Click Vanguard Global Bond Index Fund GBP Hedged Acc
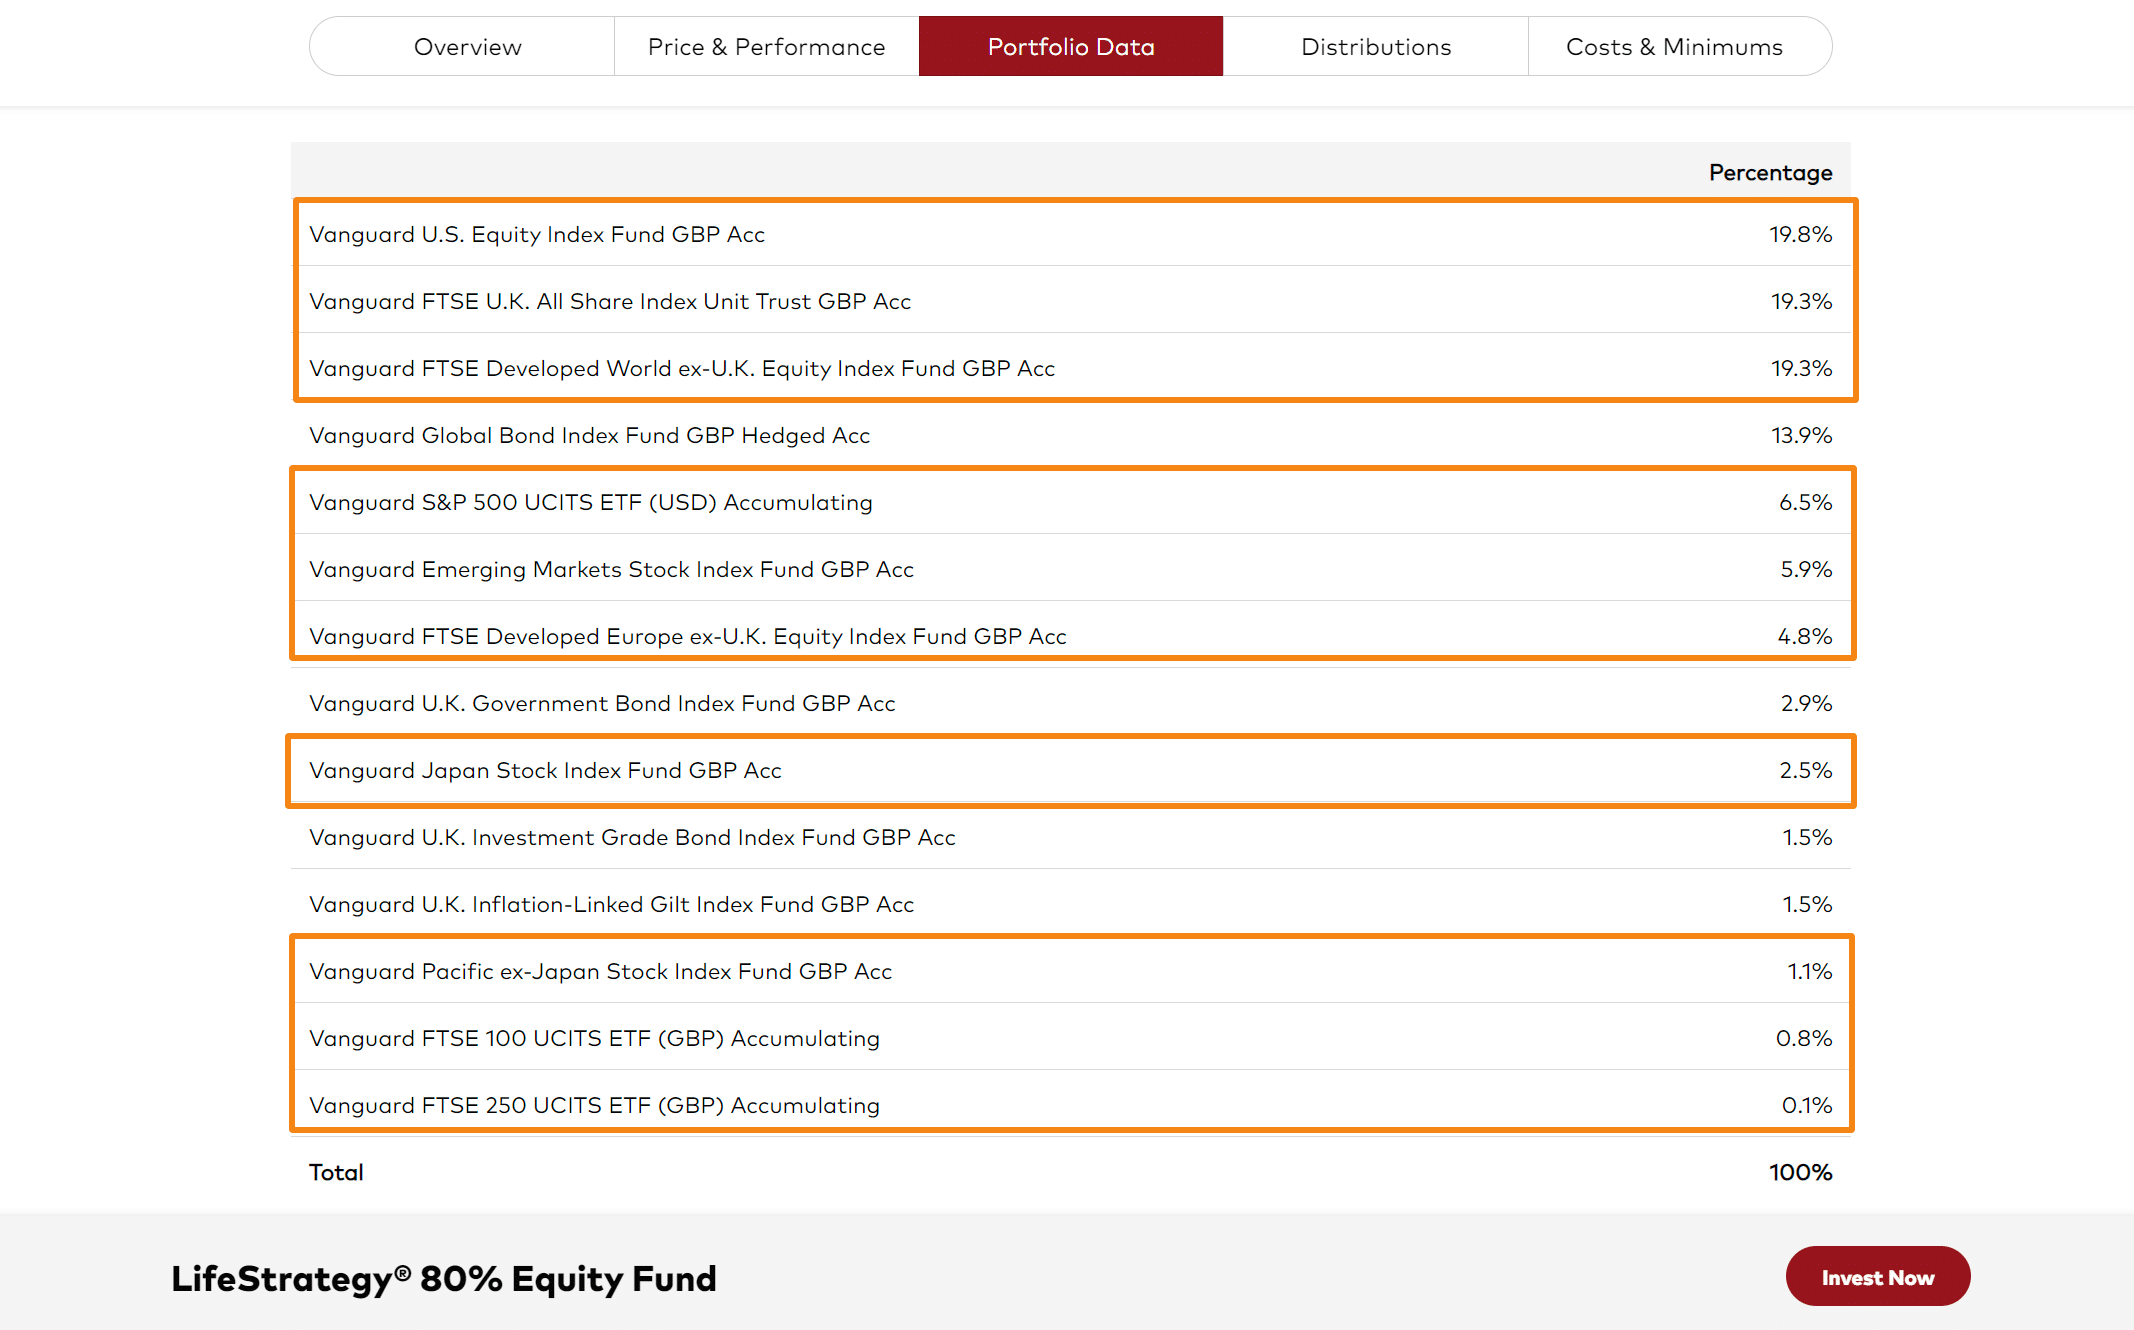This screenshot has height=1330, width=2134. 589,435
